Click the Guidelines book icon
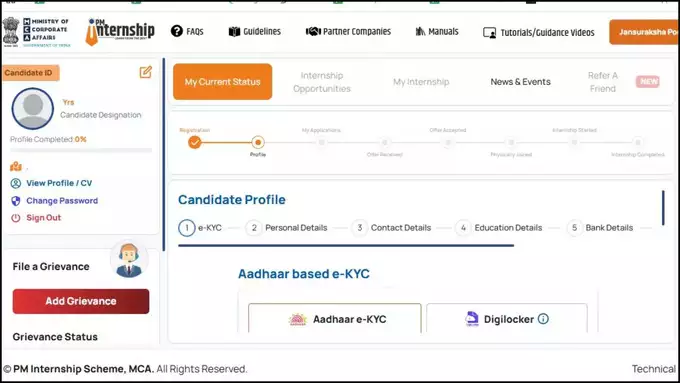Screen dimensions: 680x383 [x=234, y=31]
